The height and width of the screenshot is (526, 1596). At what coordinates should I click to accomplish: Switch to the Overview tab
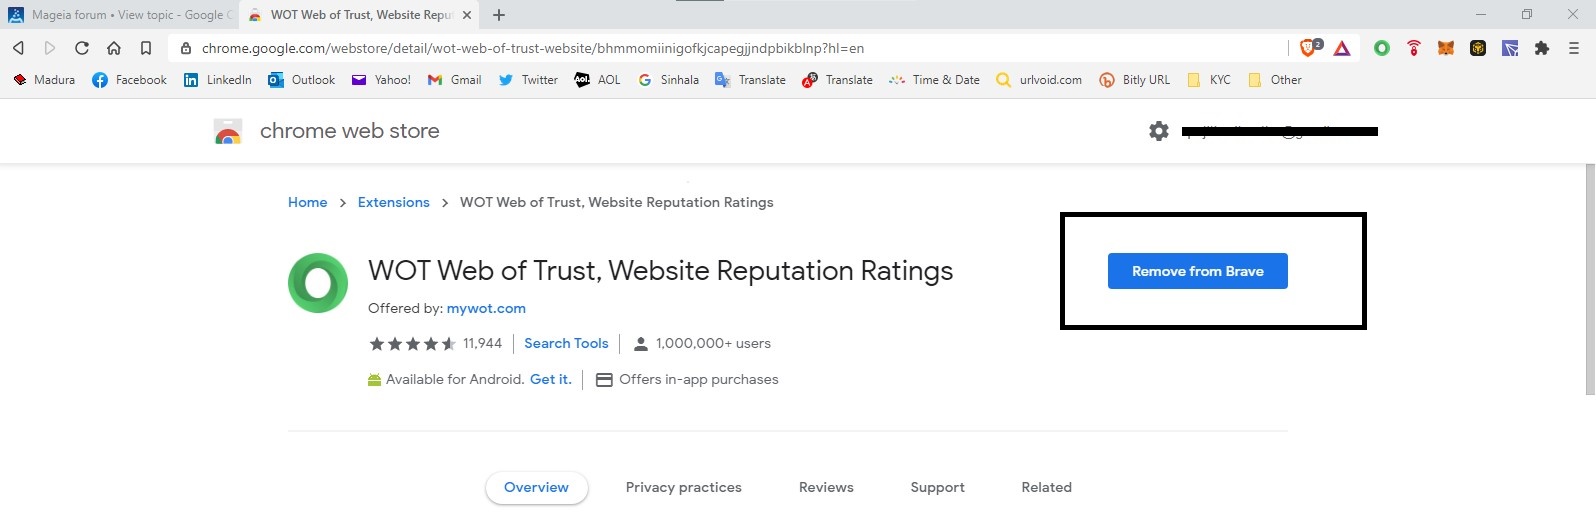click(537, 487)
